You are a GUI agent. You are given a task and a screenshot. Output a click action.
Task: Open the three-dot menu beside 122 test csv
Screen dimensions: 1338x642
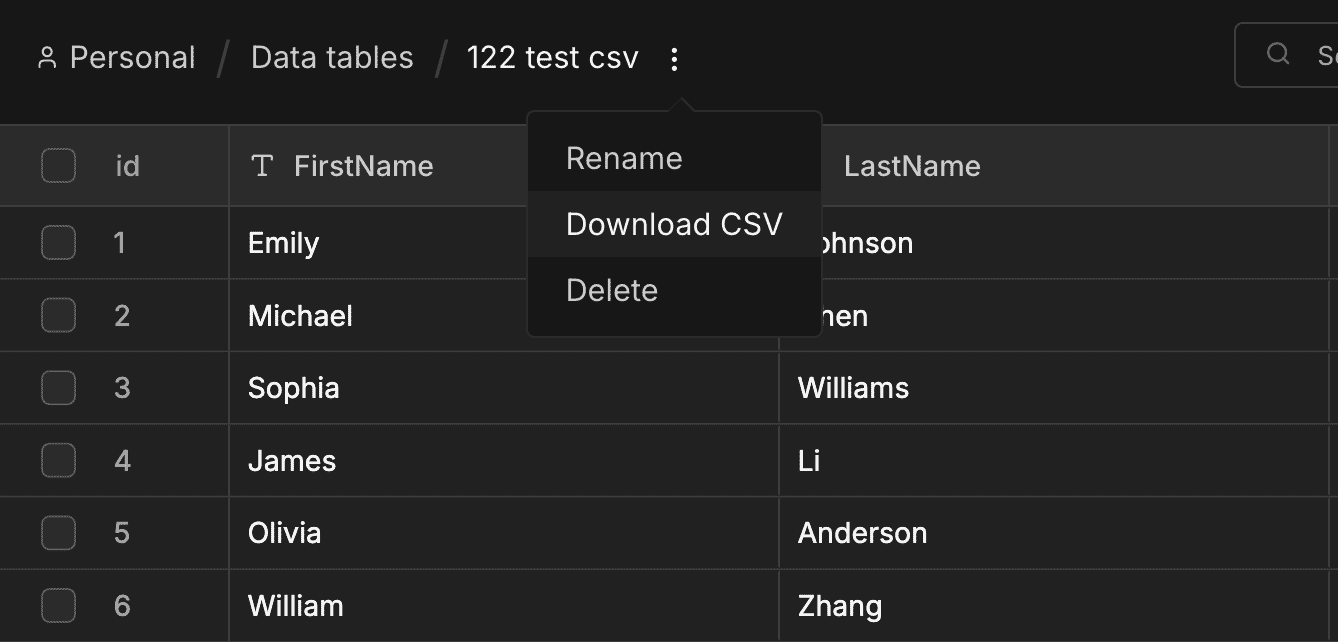pyautogui.click(x=675, y=58)
